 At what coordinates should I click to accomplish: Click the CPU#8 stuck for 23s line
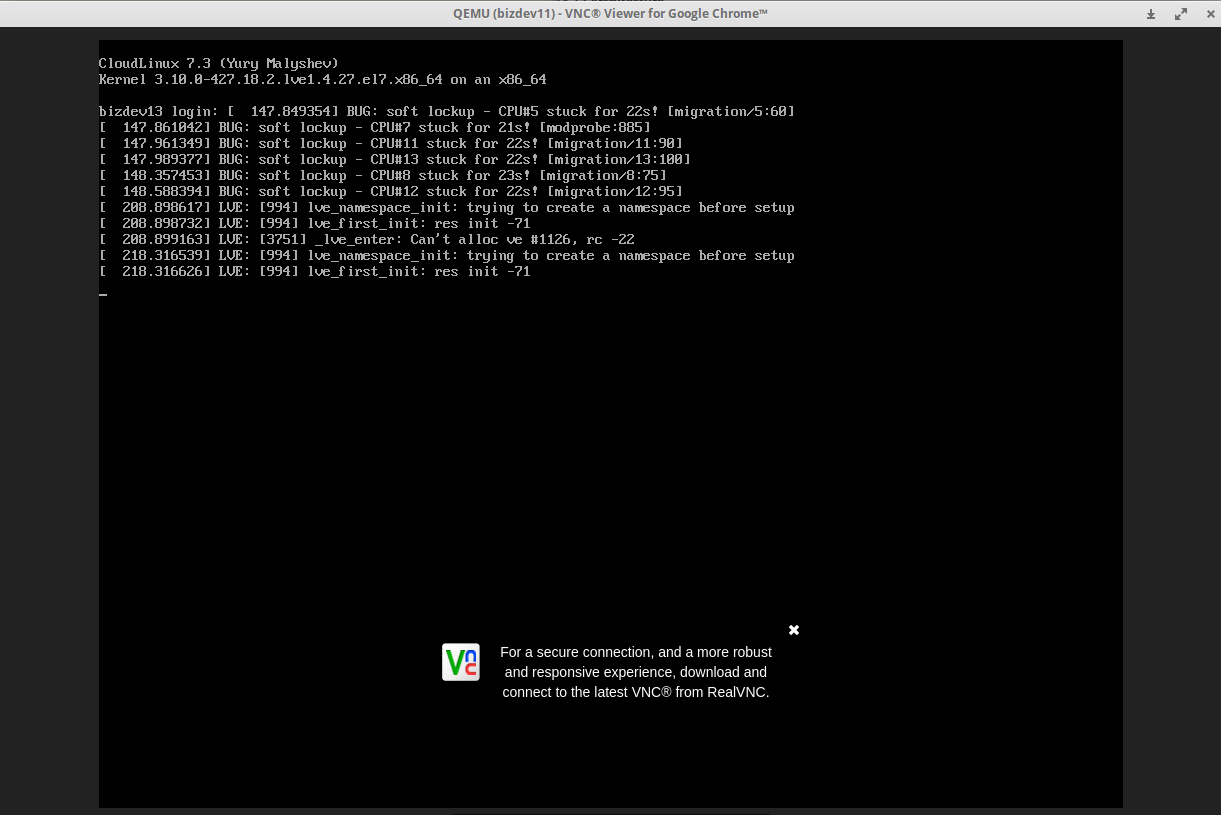382,176
